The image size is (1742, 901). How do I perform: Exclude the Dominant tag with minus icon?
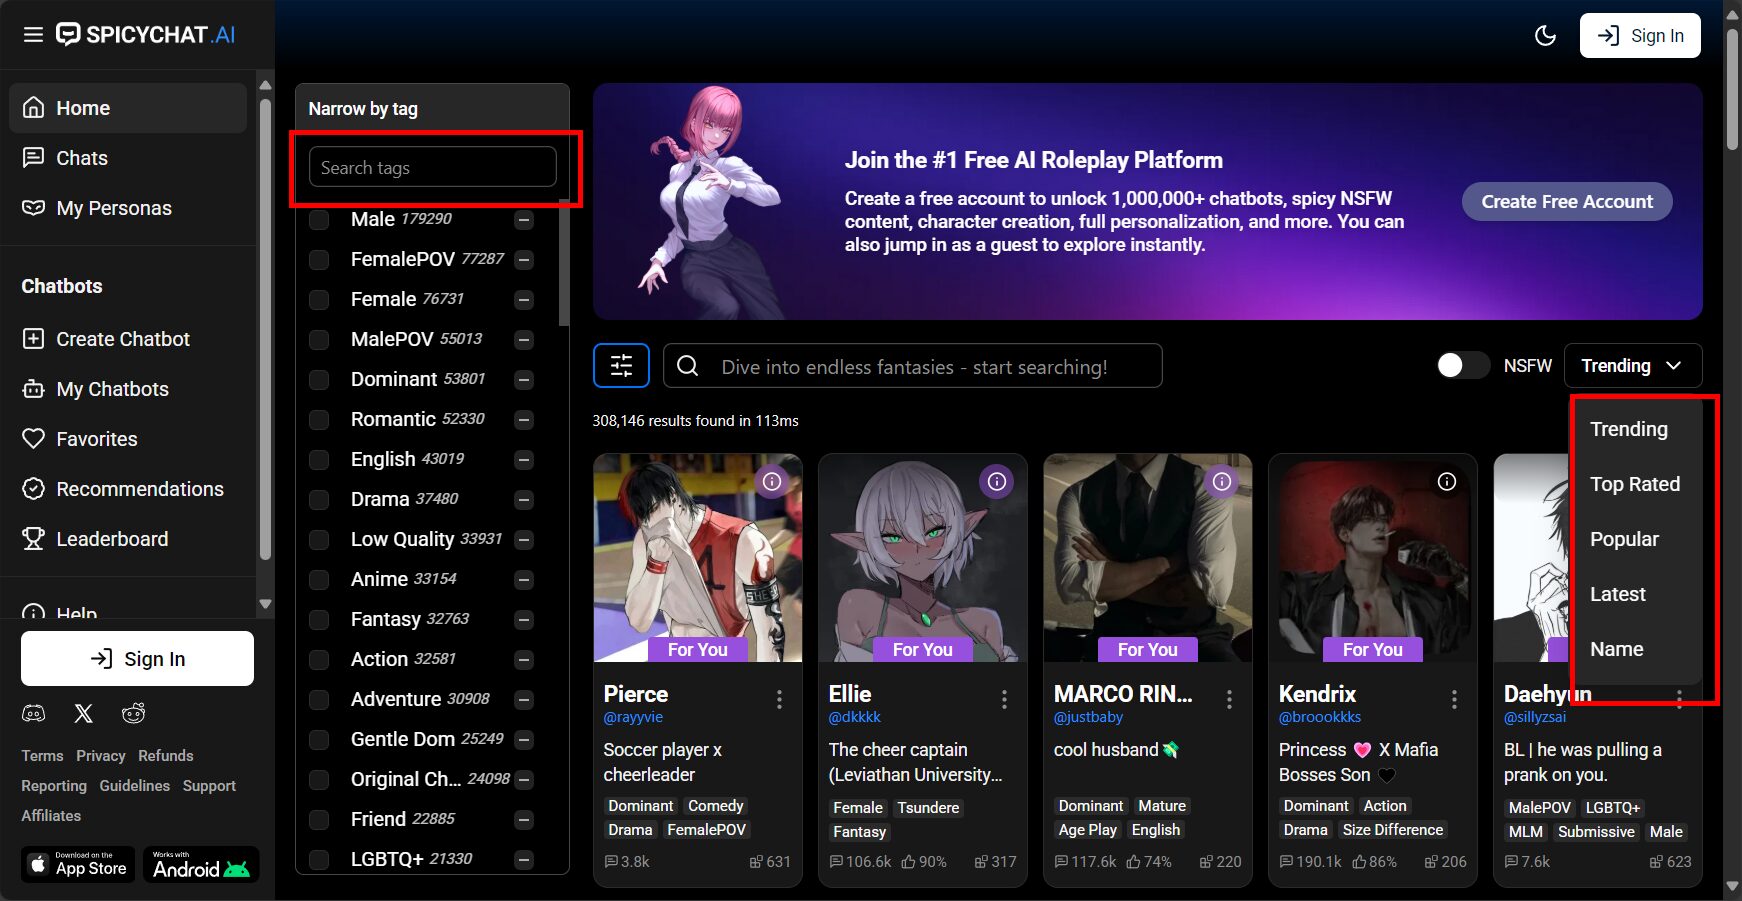[524, 380]
